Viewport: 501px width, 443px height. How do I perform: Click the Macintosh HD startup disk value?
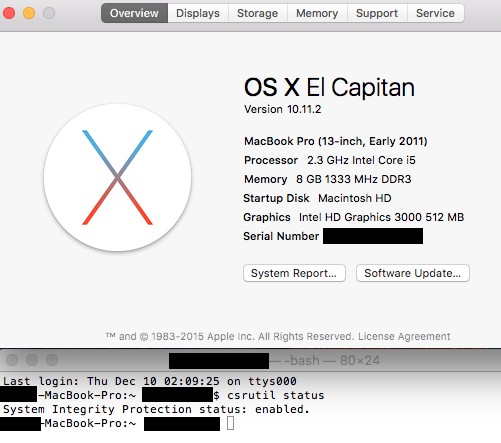(355, 198)
